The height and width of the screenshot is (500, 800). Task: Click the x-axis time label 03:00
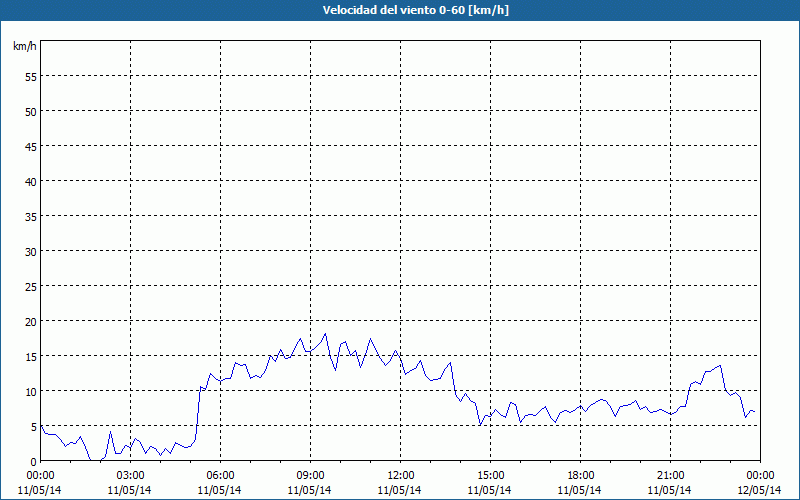tap(130, 476)
